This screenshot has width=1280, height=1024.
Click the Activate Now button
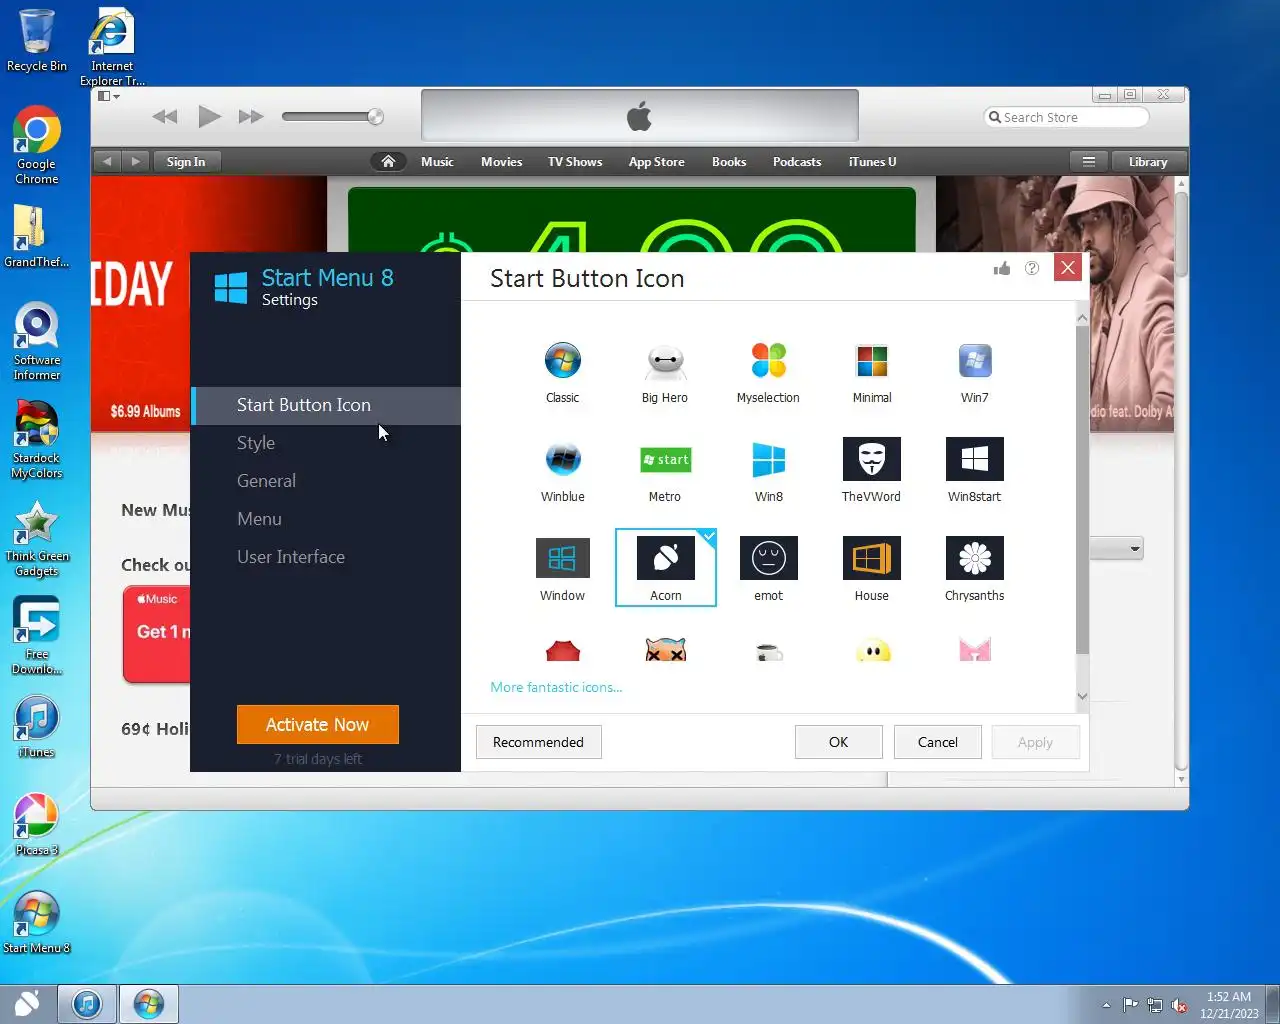(318, 725)
